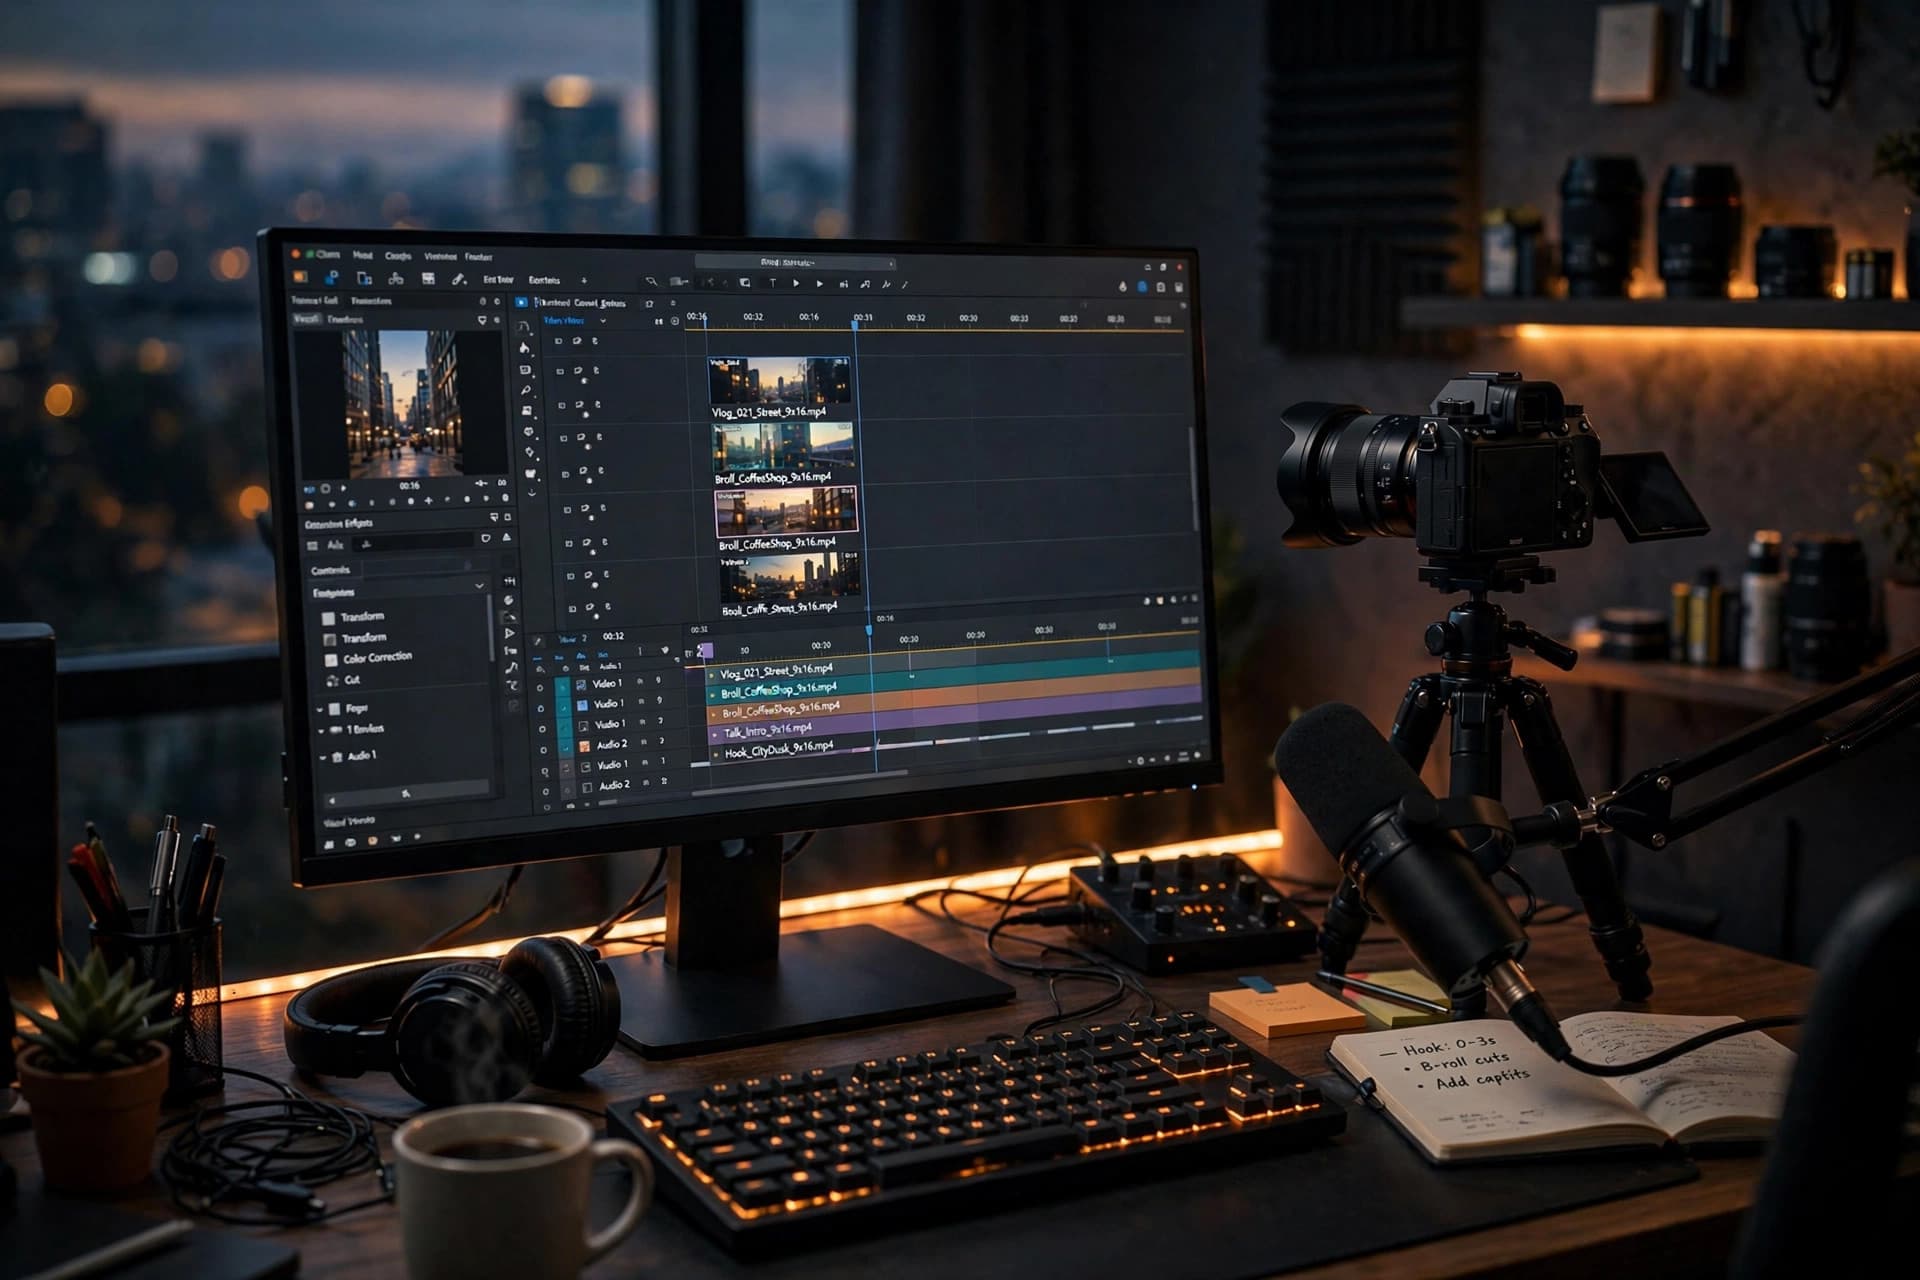Select the flame-shaped tool in the vertical toolbar
The image size is (1920, 1280).
[x=524, y=348]
